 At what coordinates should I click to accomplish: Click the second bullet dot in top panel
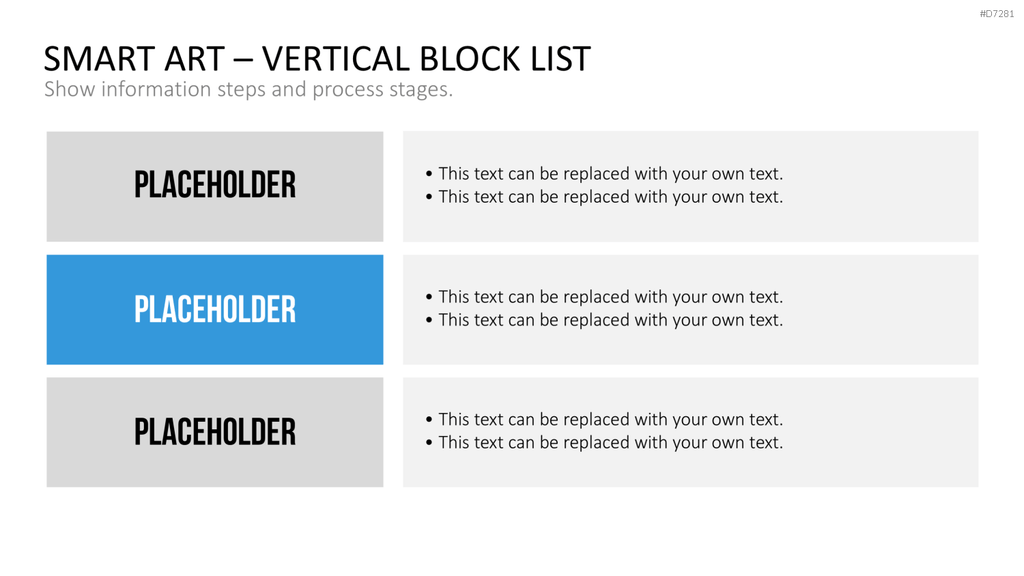click(428, 197)
